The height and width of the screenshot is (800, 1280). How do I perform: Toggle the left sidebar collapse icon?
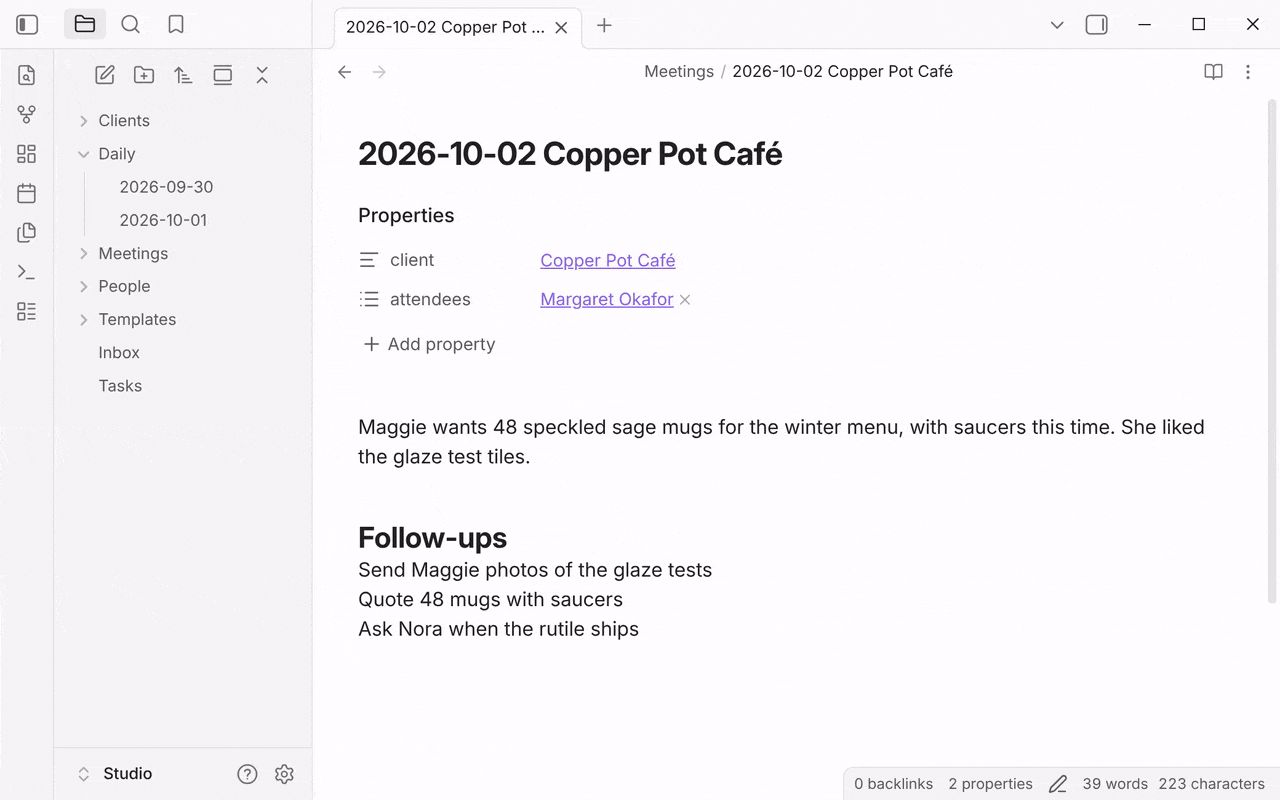coord(27,25)
